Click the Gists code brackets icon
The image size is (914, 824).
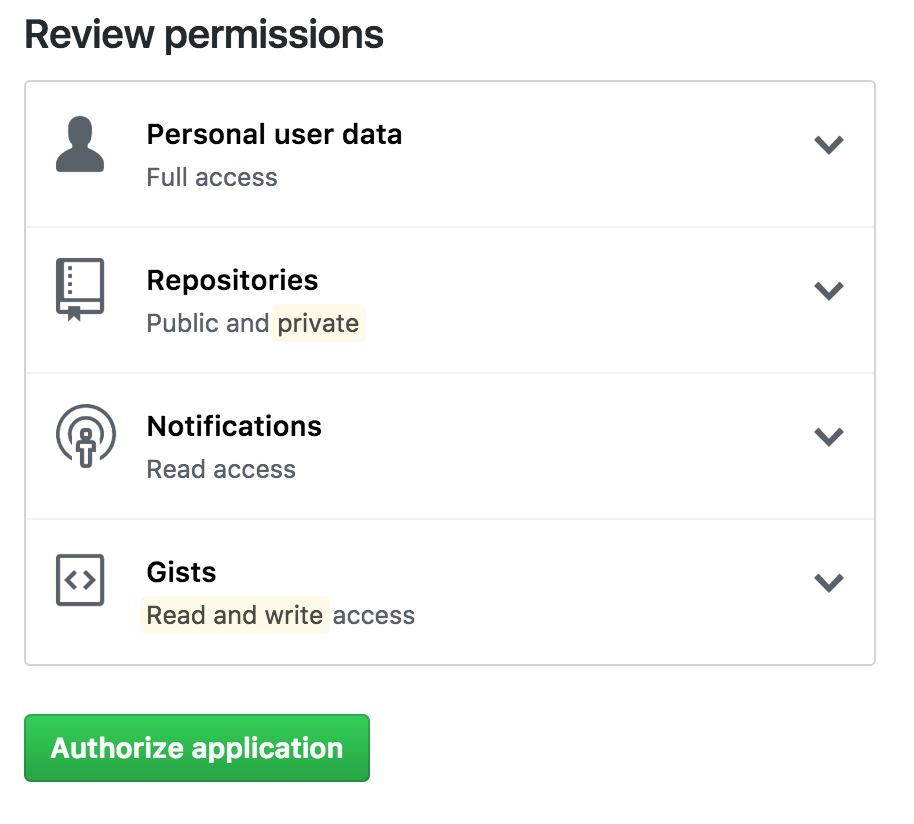pyautogui.click(x=80, y=580)
